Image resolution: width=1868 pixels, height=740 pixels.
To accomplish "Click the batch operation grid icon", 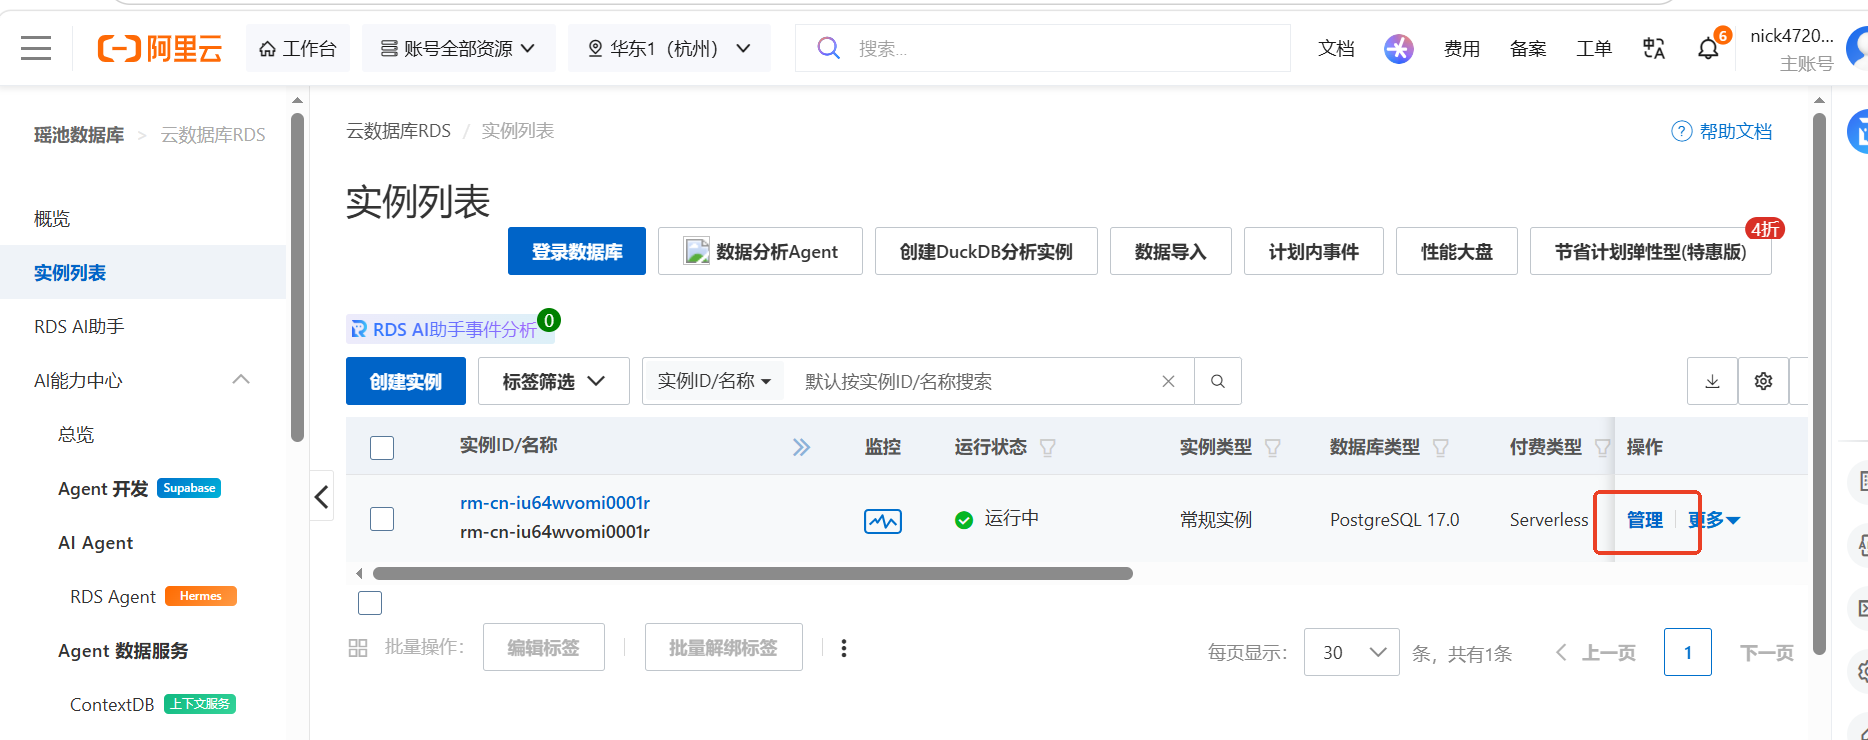I will tap(358, 648).
